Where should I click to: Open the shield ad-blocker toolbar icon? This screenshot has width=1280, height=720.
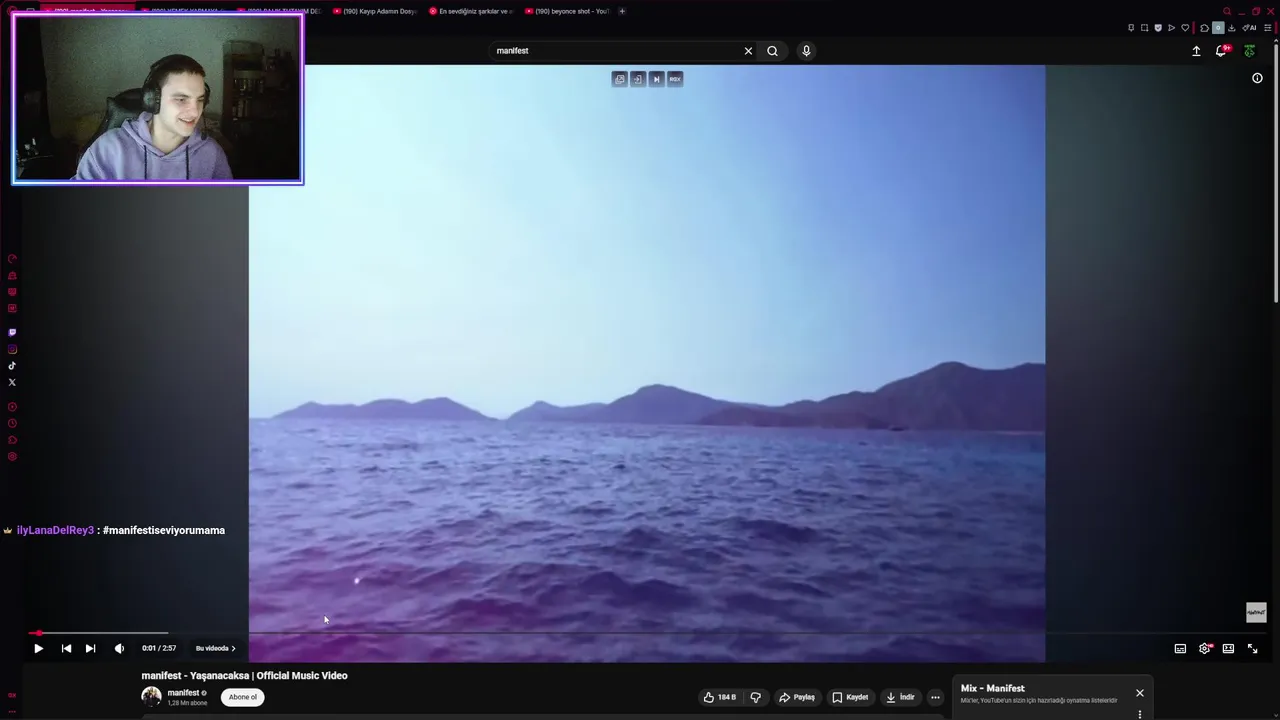(x=1158, y=28)
